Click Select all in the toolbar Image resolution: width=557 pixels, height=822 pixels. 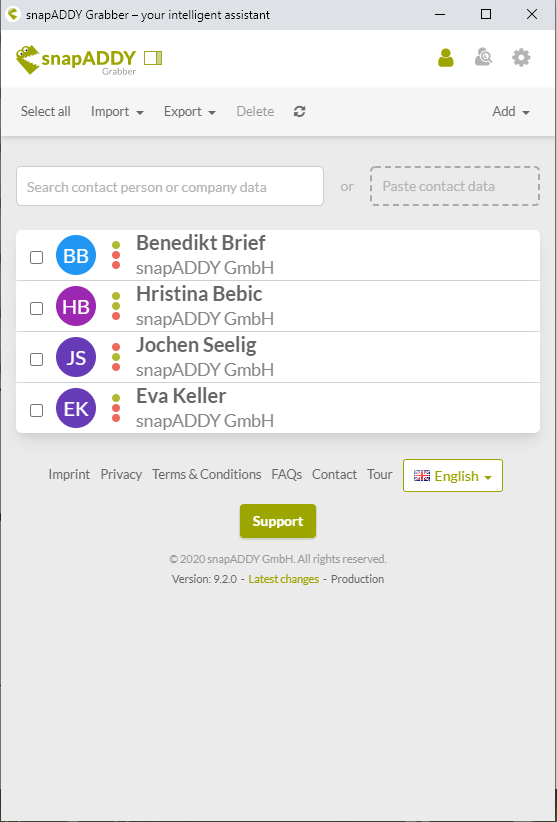(46, 111)
